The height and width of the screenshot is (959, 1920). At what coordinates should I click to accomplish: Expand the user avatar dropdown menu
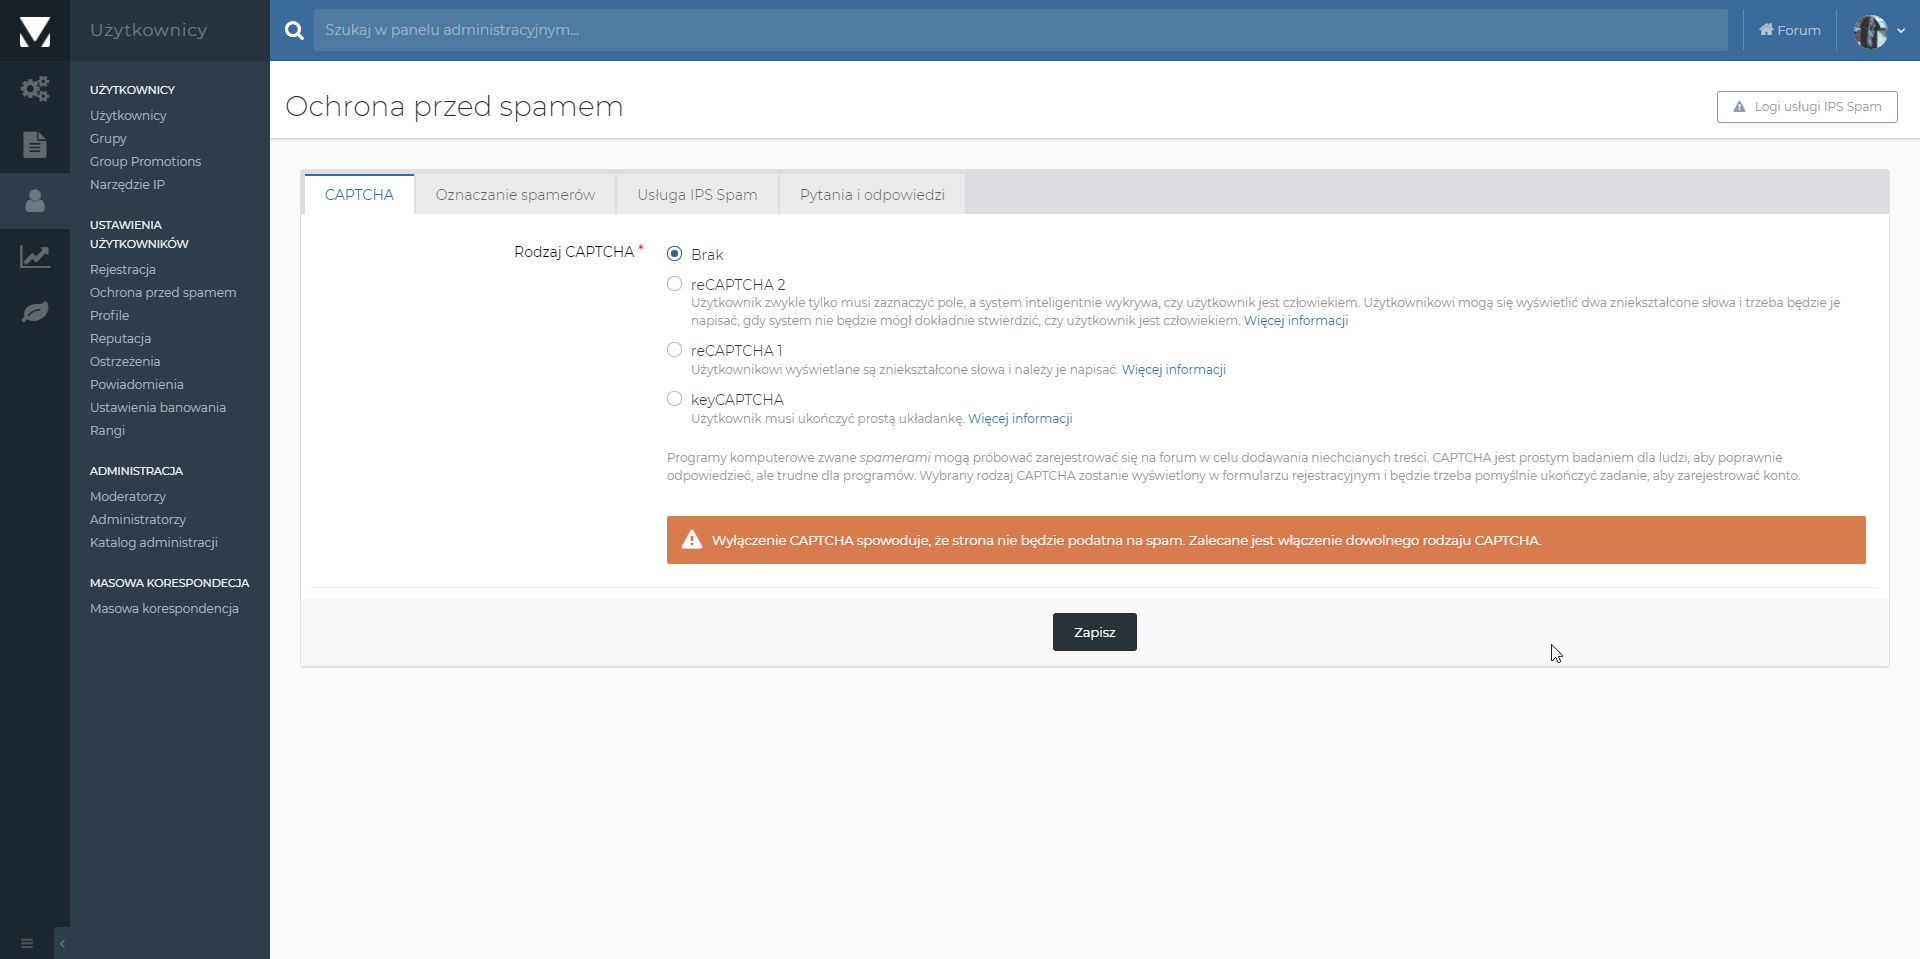pos(1879,31)
